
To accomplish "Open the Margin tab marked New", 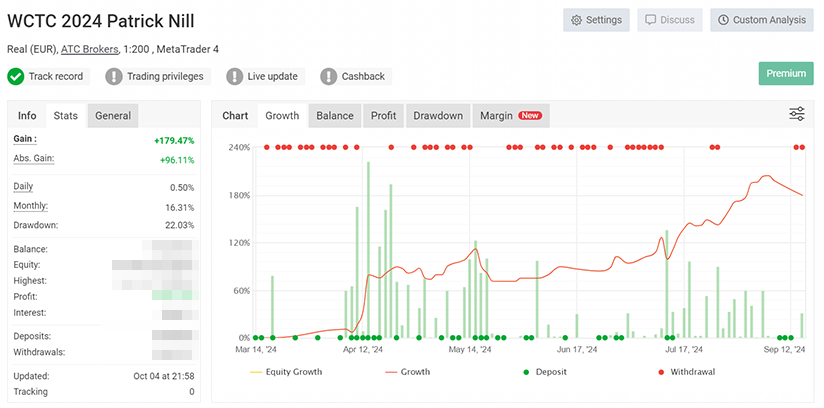I will coord(510,116).
